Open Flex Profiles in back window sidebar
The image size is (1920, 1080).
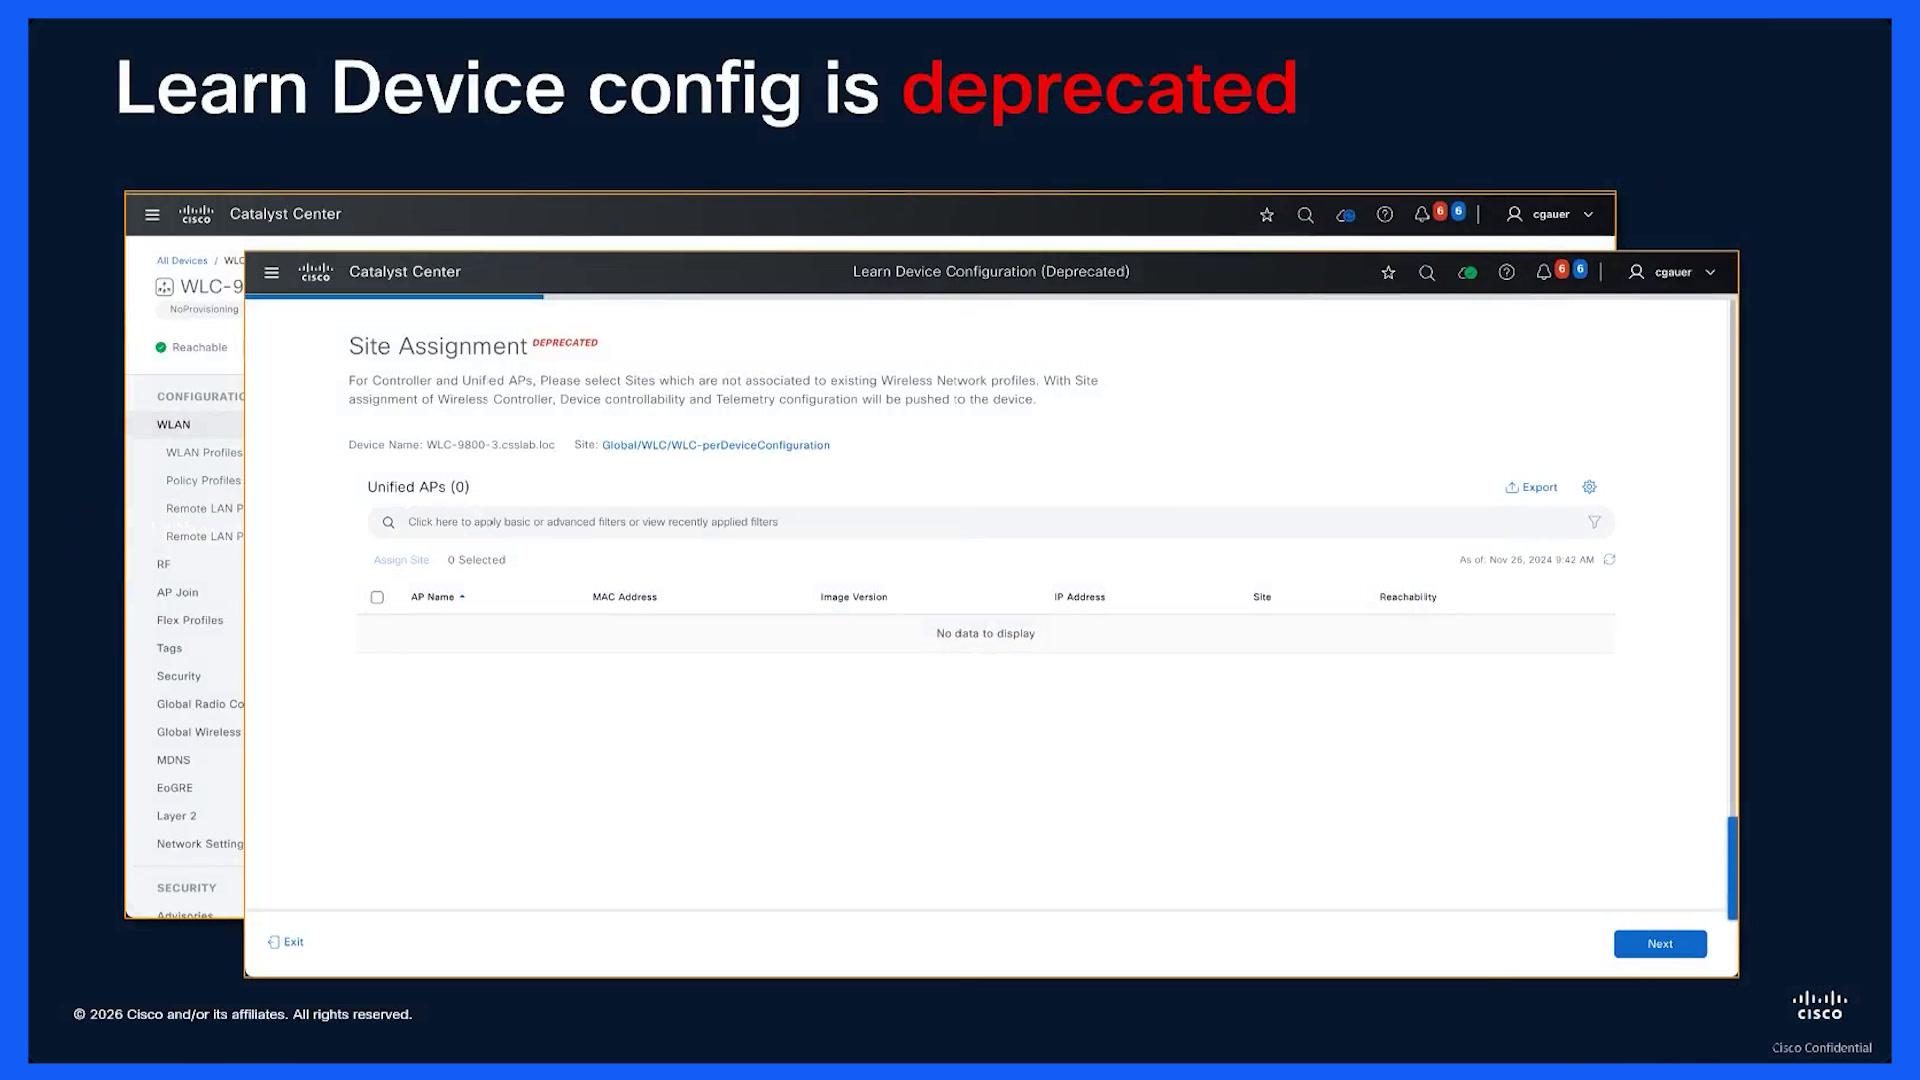(x=190, y=620)
